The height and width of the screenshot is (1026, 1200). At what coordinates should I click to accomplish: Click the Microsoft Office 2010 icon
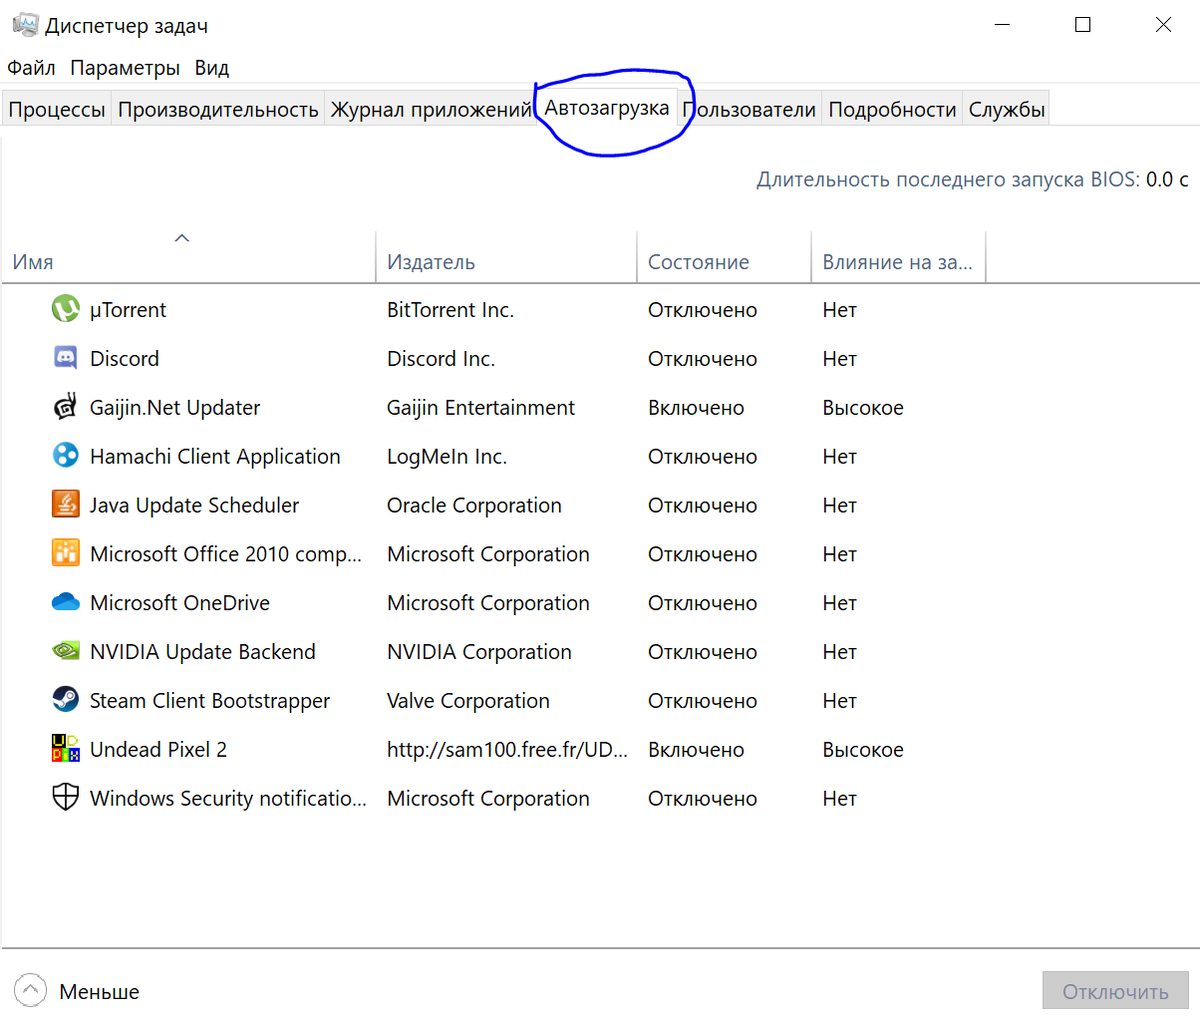click(x=65, y=553)
